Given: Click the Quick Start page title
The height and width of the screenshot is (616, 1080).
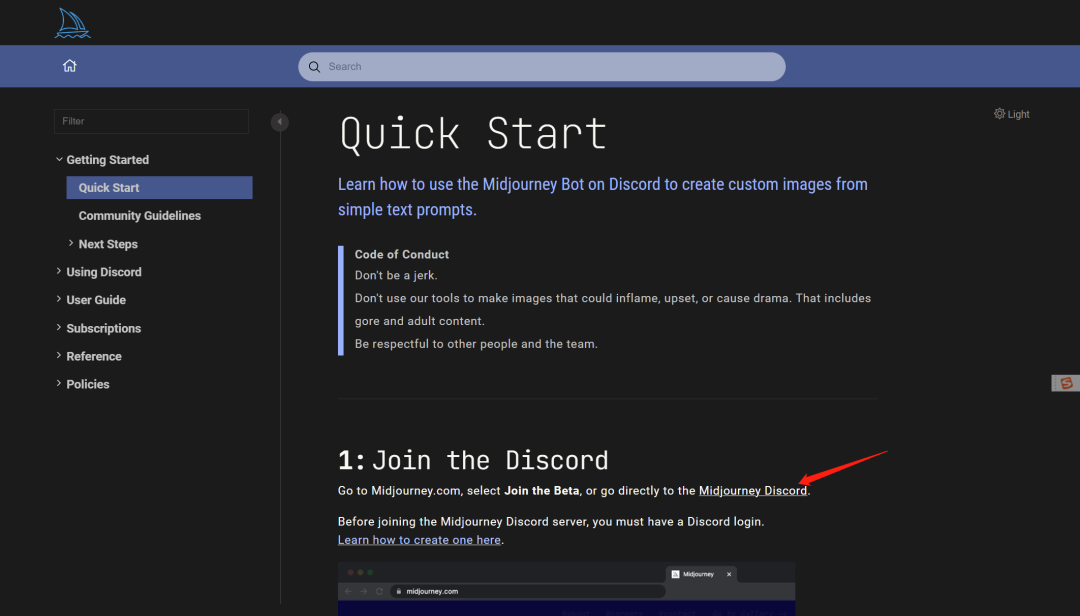Looking at the screenshot, I should (x=473, y=133).
